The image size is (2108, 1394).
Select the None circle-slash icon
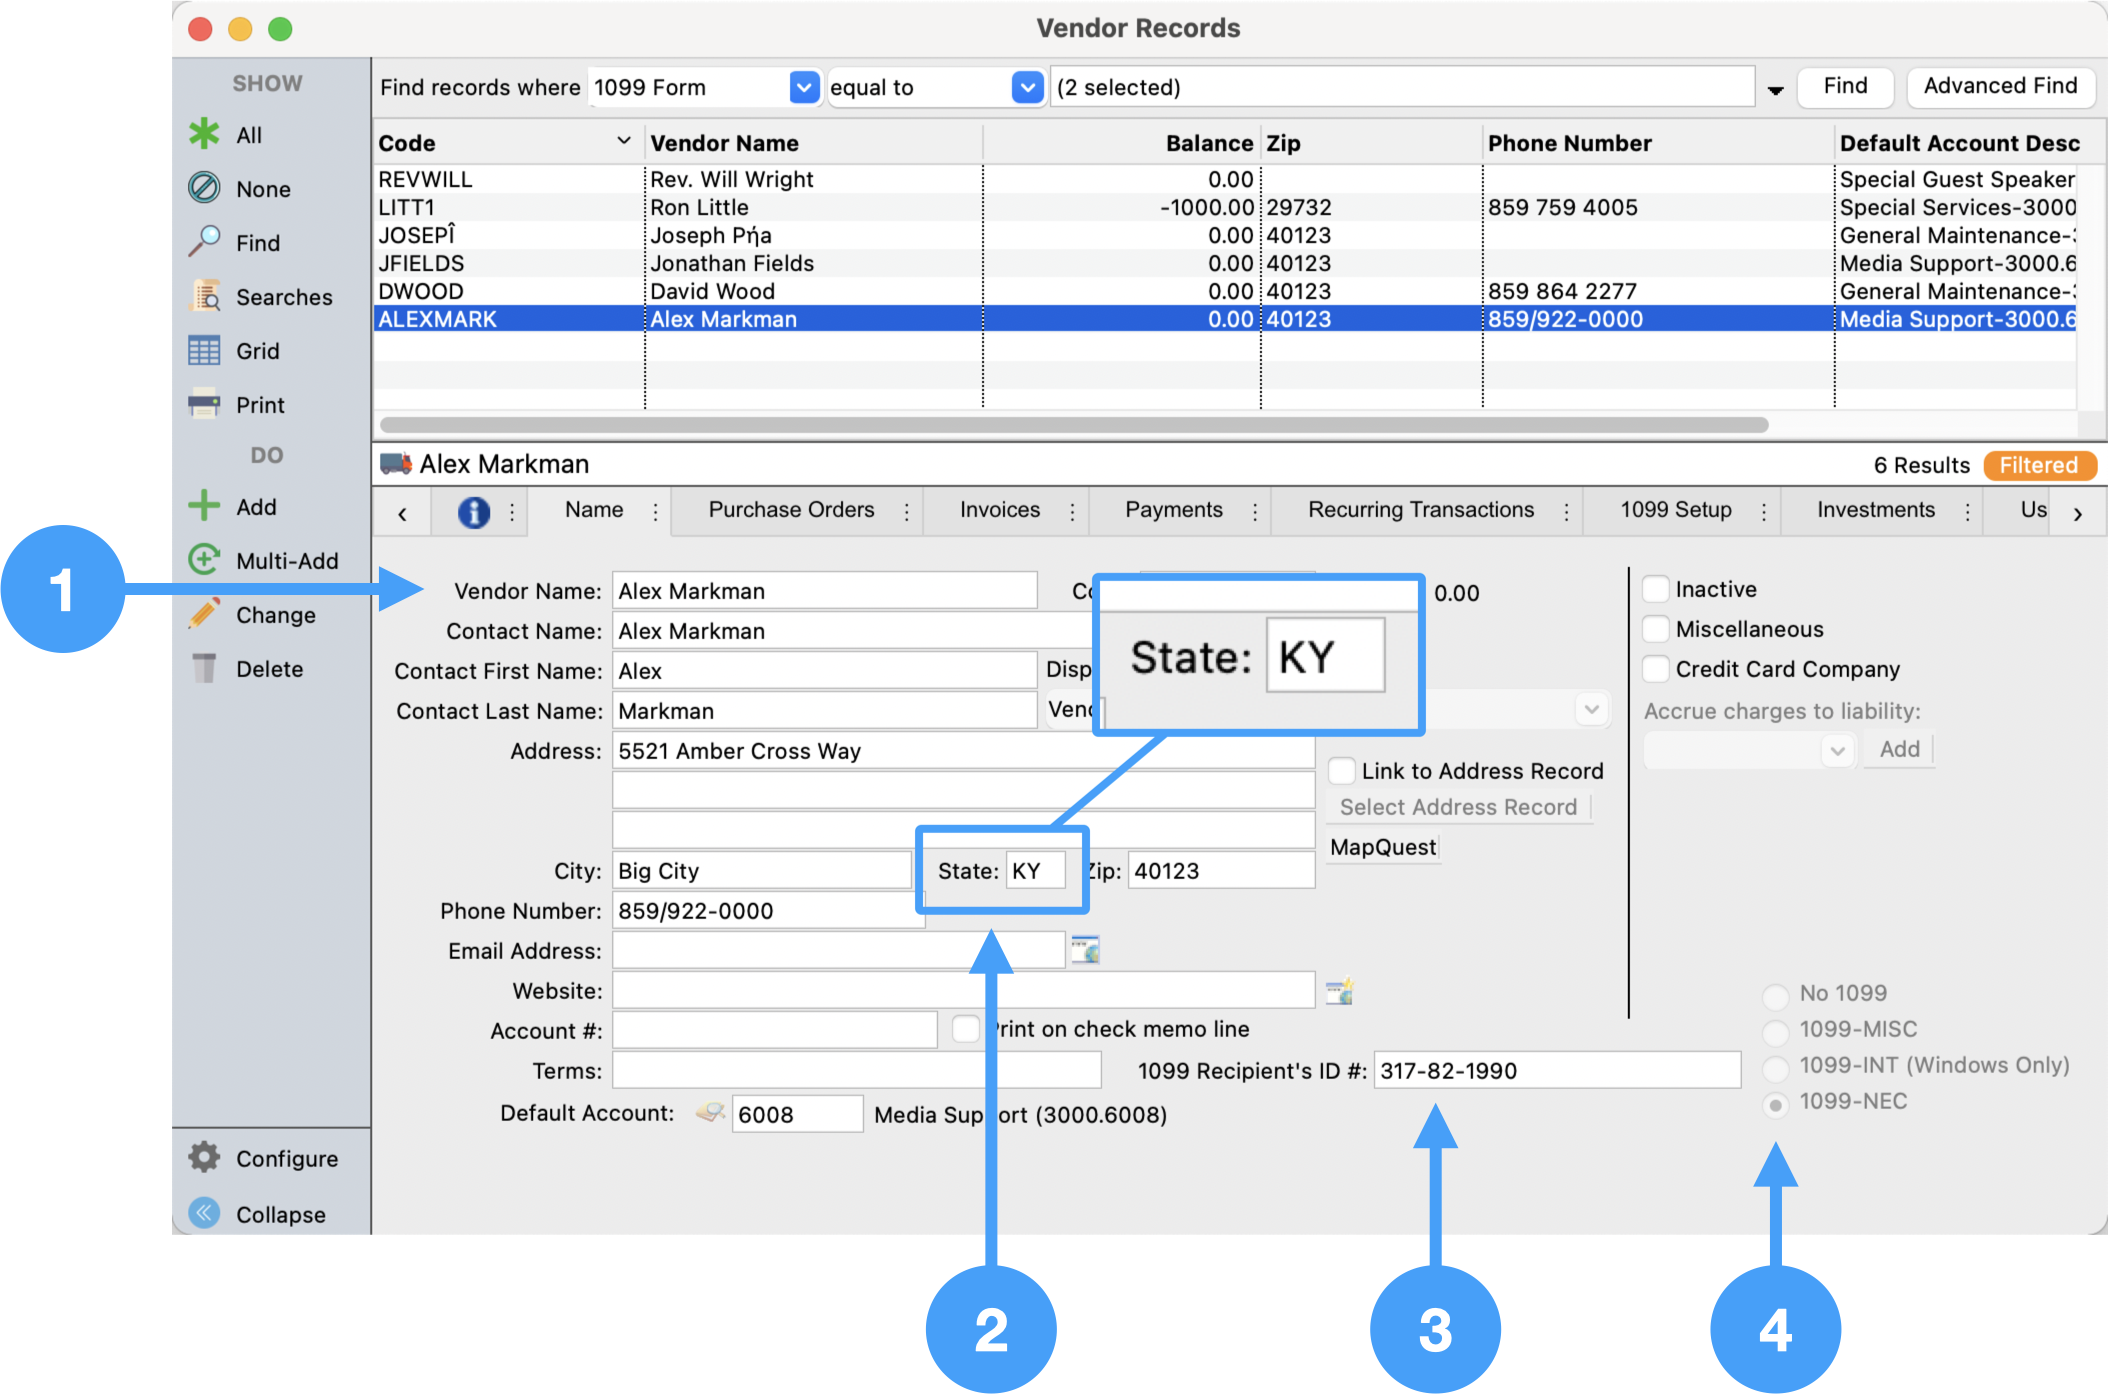coord(204,188)
